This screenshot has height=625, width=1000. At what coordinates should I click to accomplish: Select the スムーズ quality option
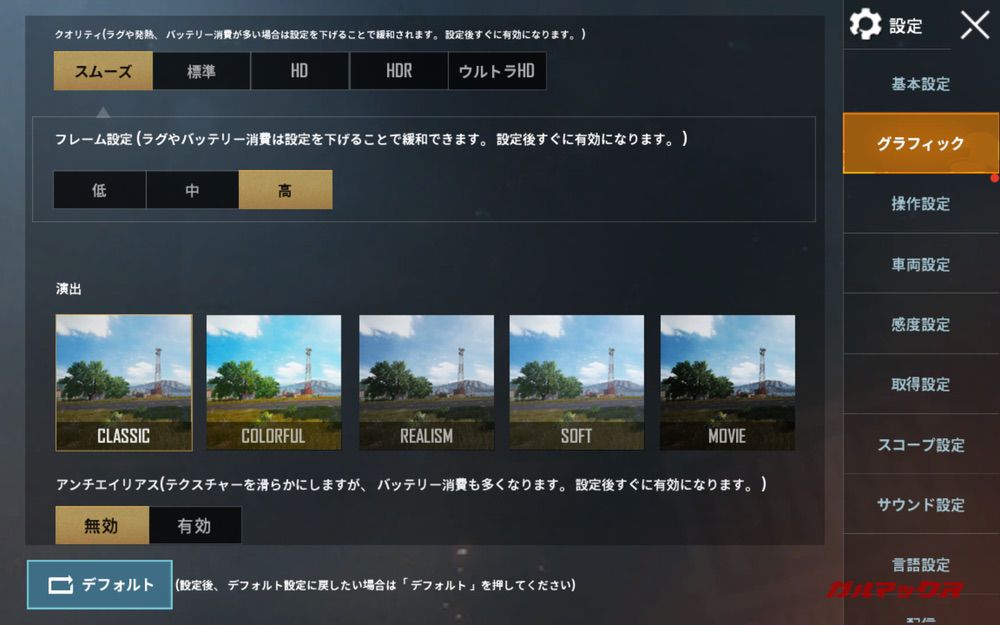[x=103, y=71]
